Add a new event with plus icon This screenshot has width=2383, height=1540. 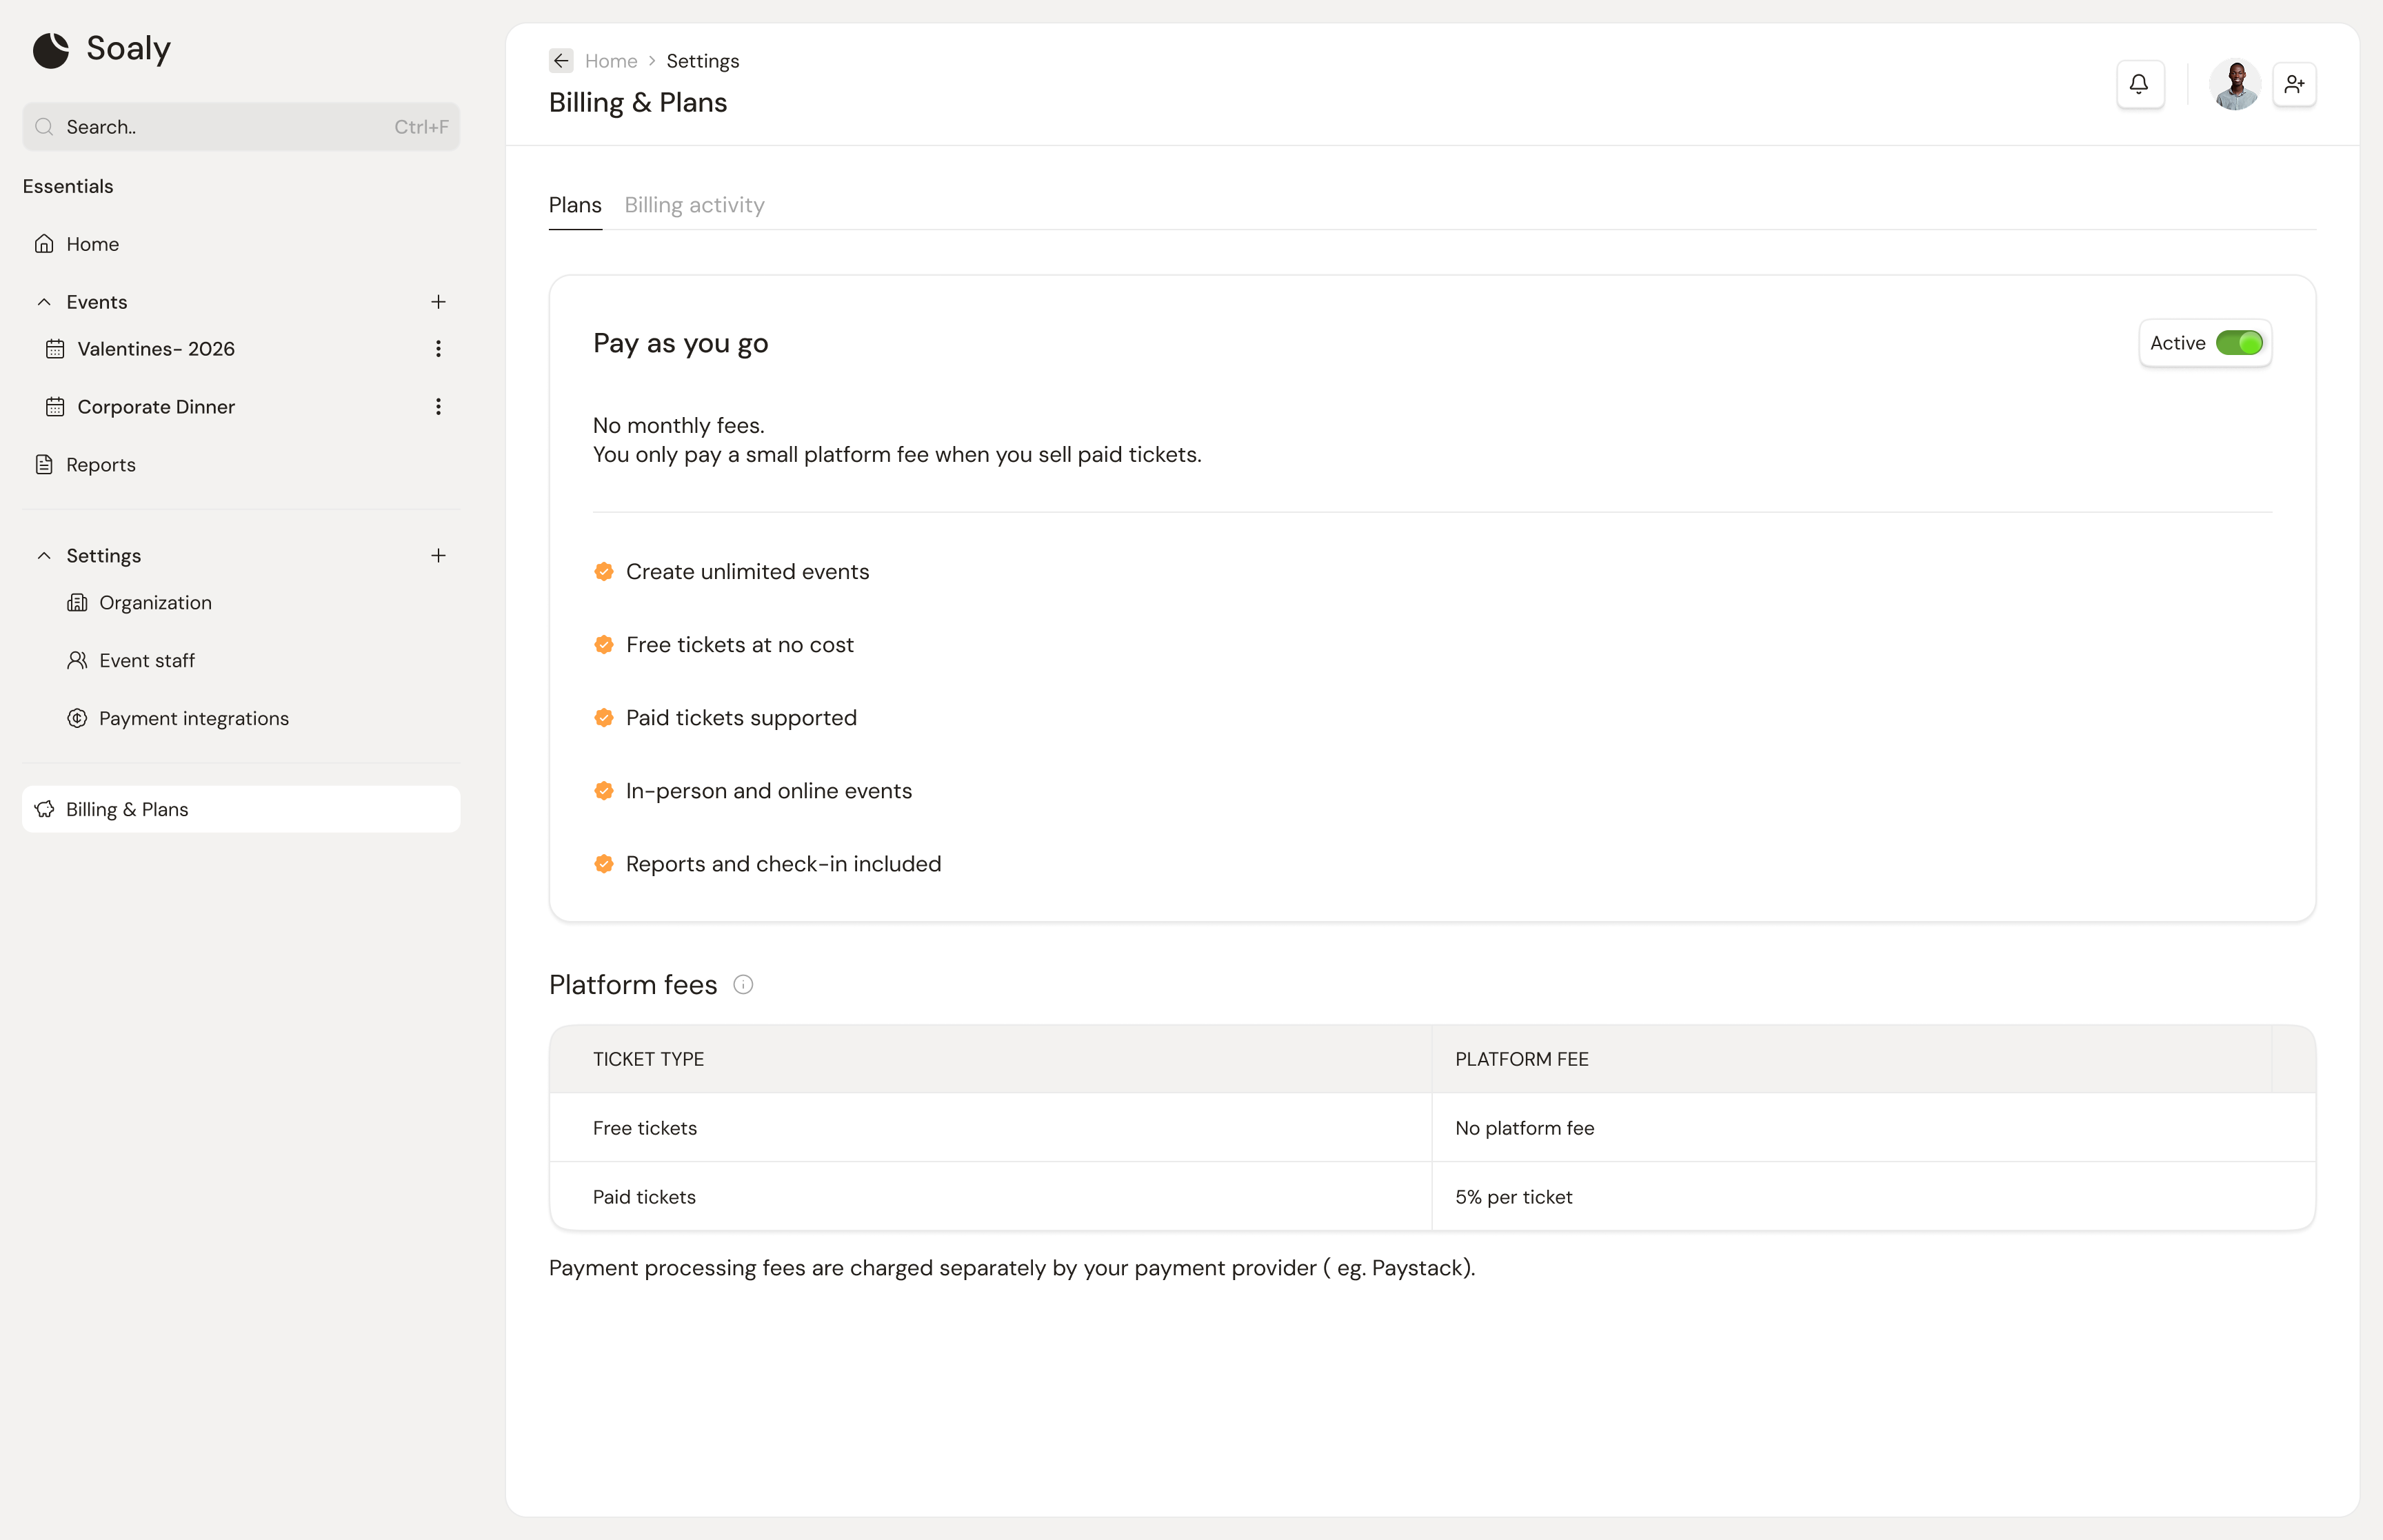(438, 302)
